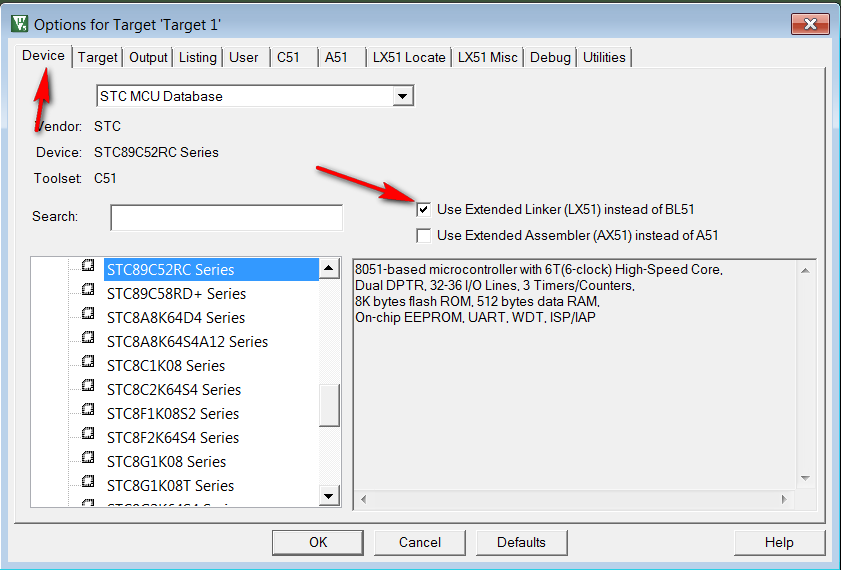Select STC8C2K64S4 Series in device list
The height and width of the screenshot is (570, 841).
[x=174, y=390]
